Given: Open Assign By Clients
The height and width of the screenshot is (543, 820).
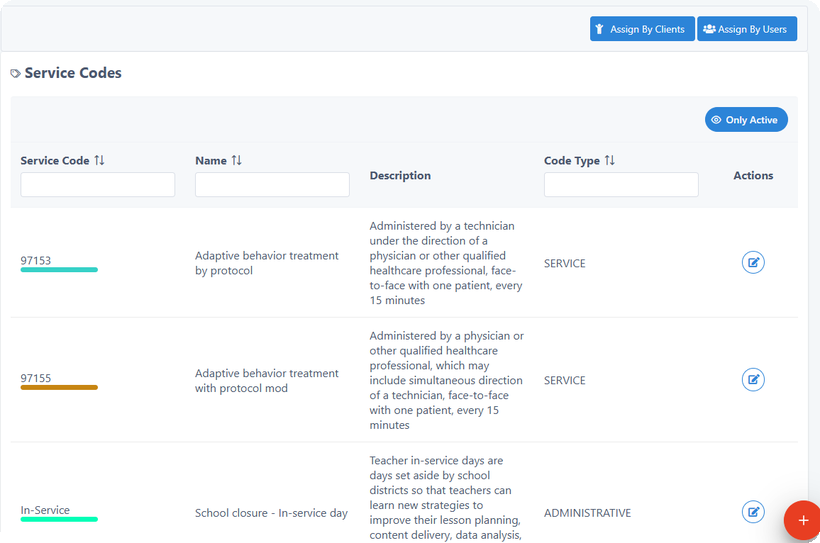Looking at the screenshot, I should click(642, 29).
